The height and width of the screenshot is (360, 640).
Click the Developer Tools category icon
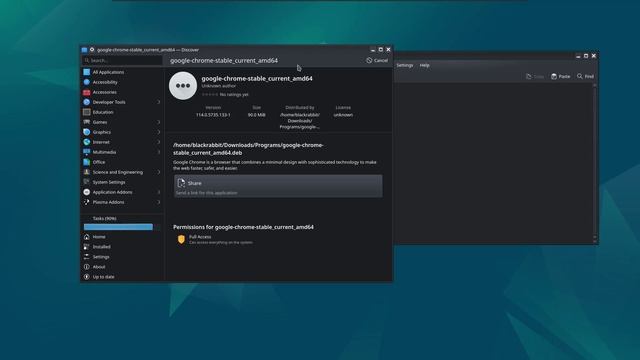pos(87,102)
